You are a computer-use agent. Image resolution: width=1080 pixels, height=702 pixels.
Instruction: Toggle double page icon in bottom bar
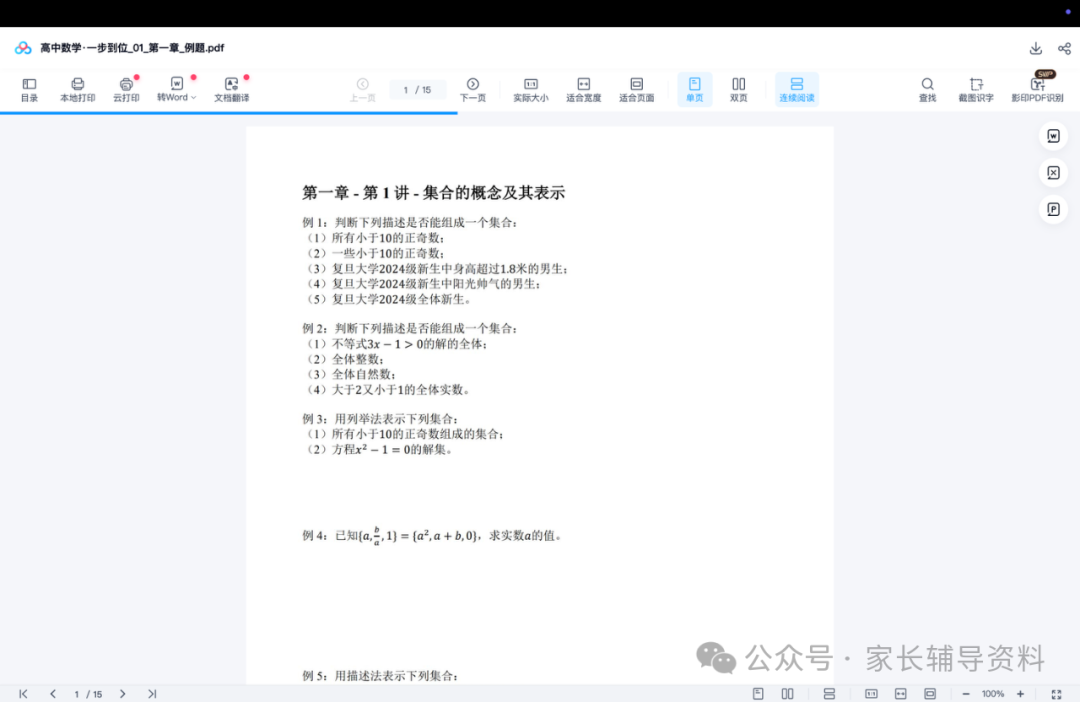coord(787,694)
